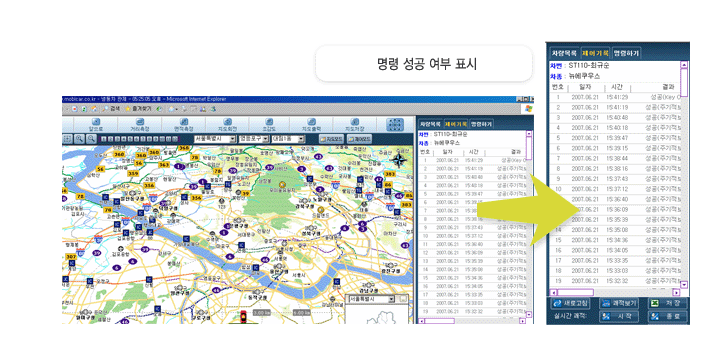Click the enlarged panel's vertical scrollbar down arrow
The image size is (720, 360).
click(684, 285)
